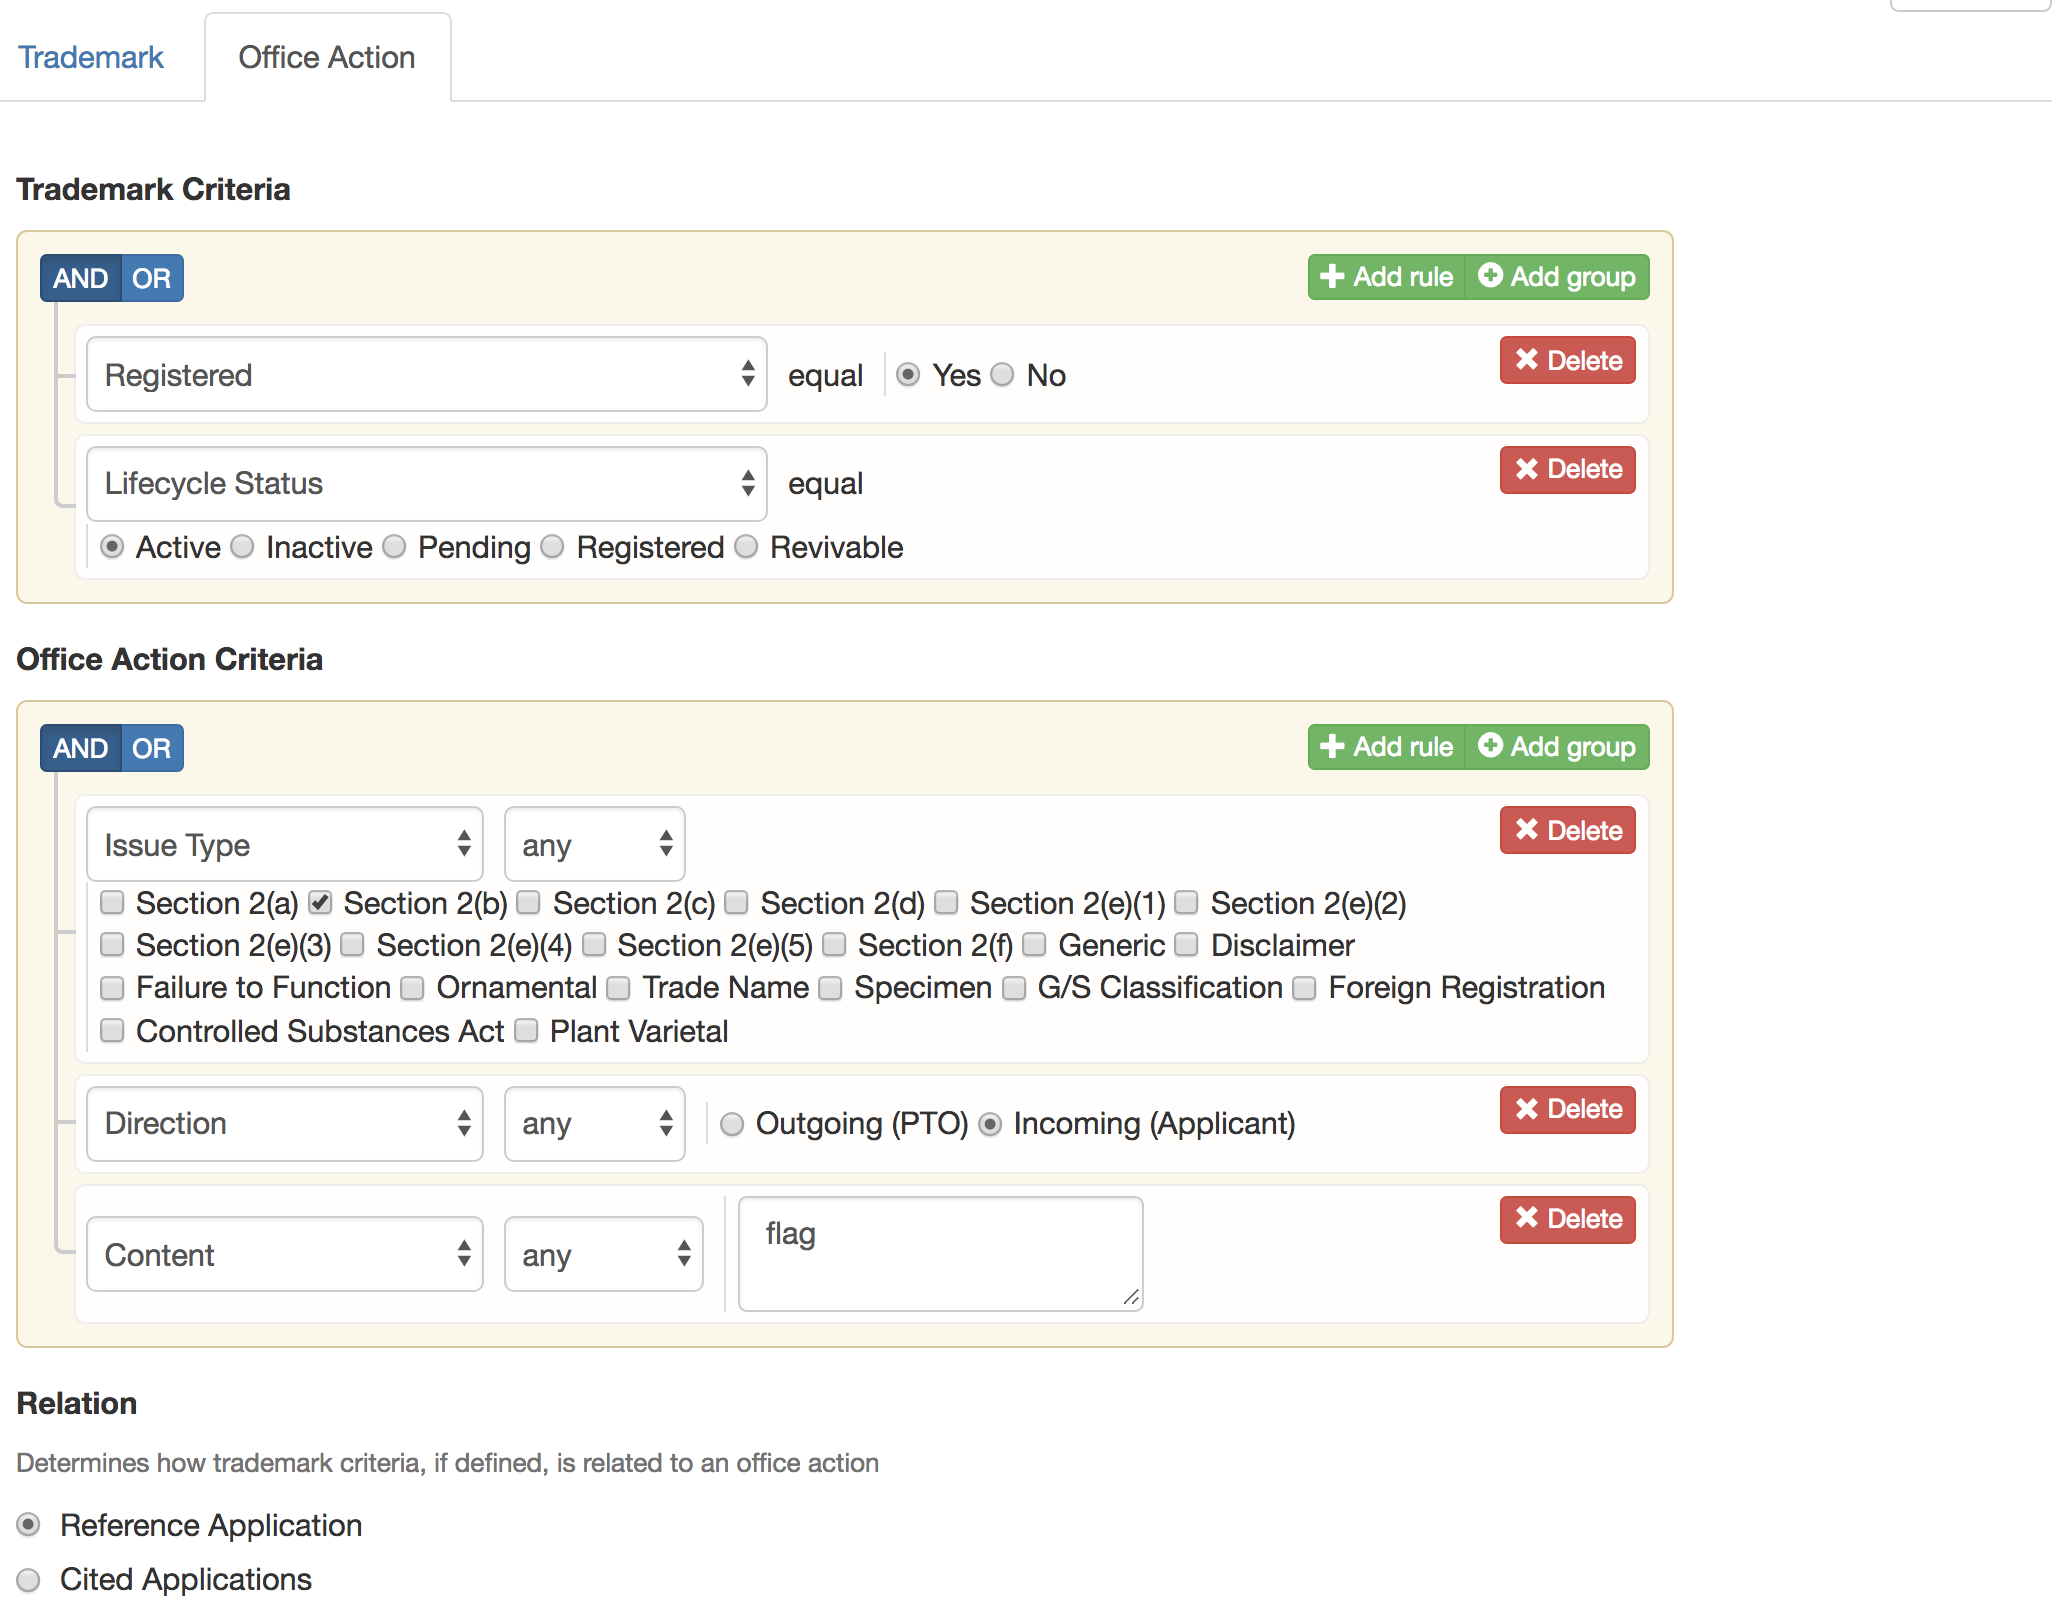Click Add rule in Trademark Criteria

click(1386, 277)
